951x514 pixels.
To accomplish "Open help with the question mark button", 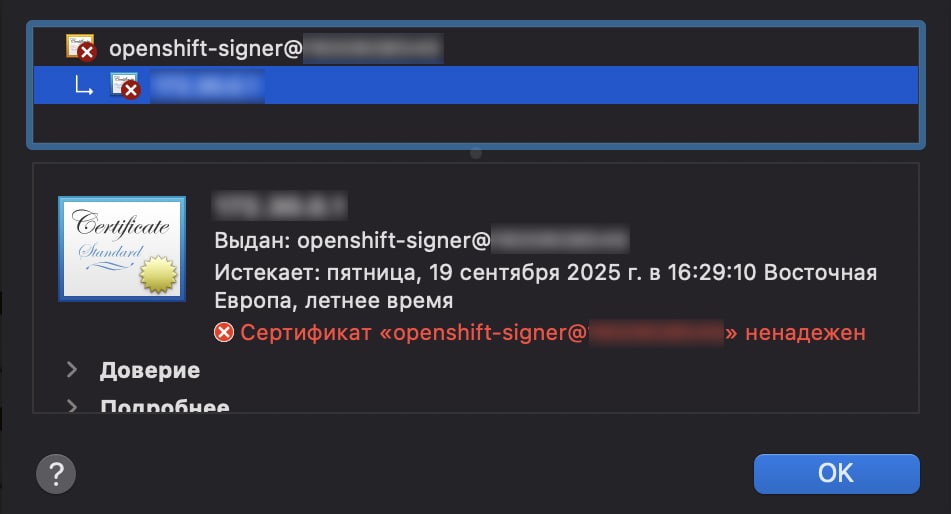I will 56,474.
